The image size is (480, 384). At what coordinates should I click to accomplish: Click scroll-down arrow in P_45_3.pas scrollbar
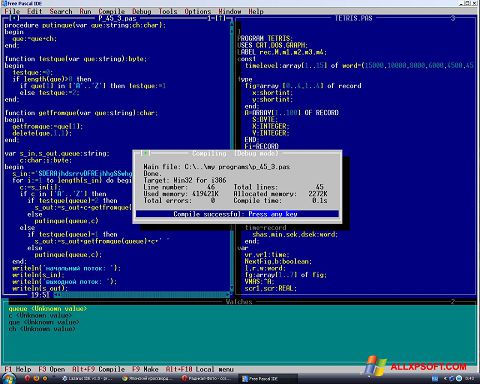(x=232, y=288)
